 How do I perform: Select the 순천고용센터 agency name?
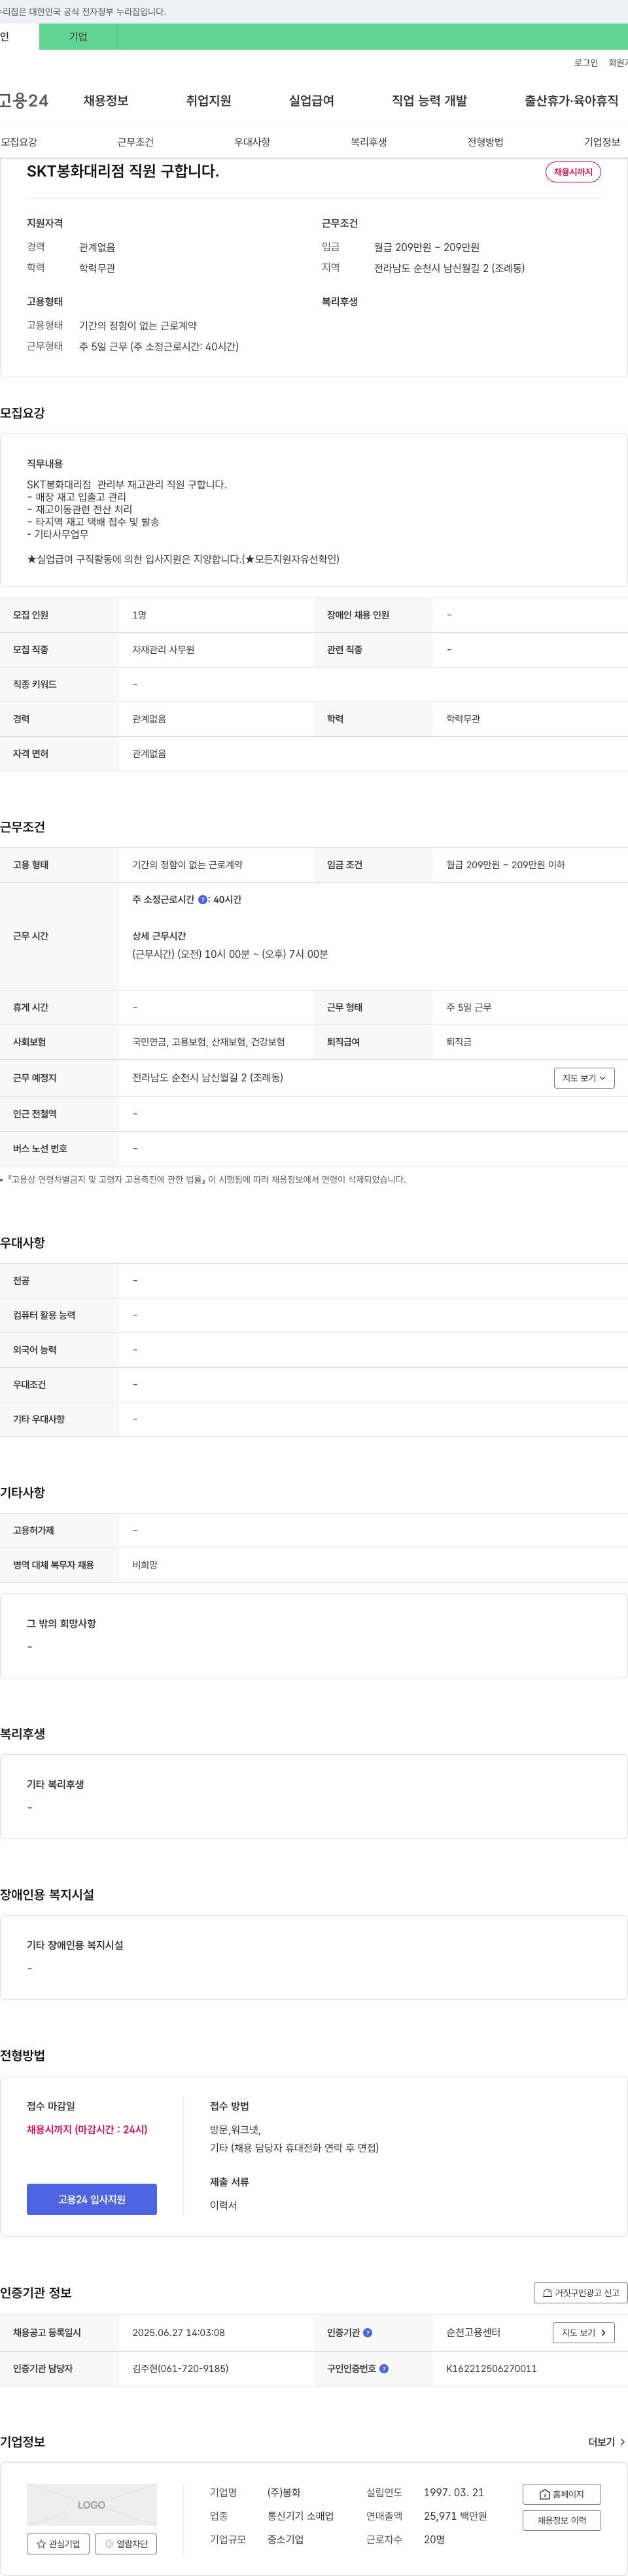(x=473, y=2332)
